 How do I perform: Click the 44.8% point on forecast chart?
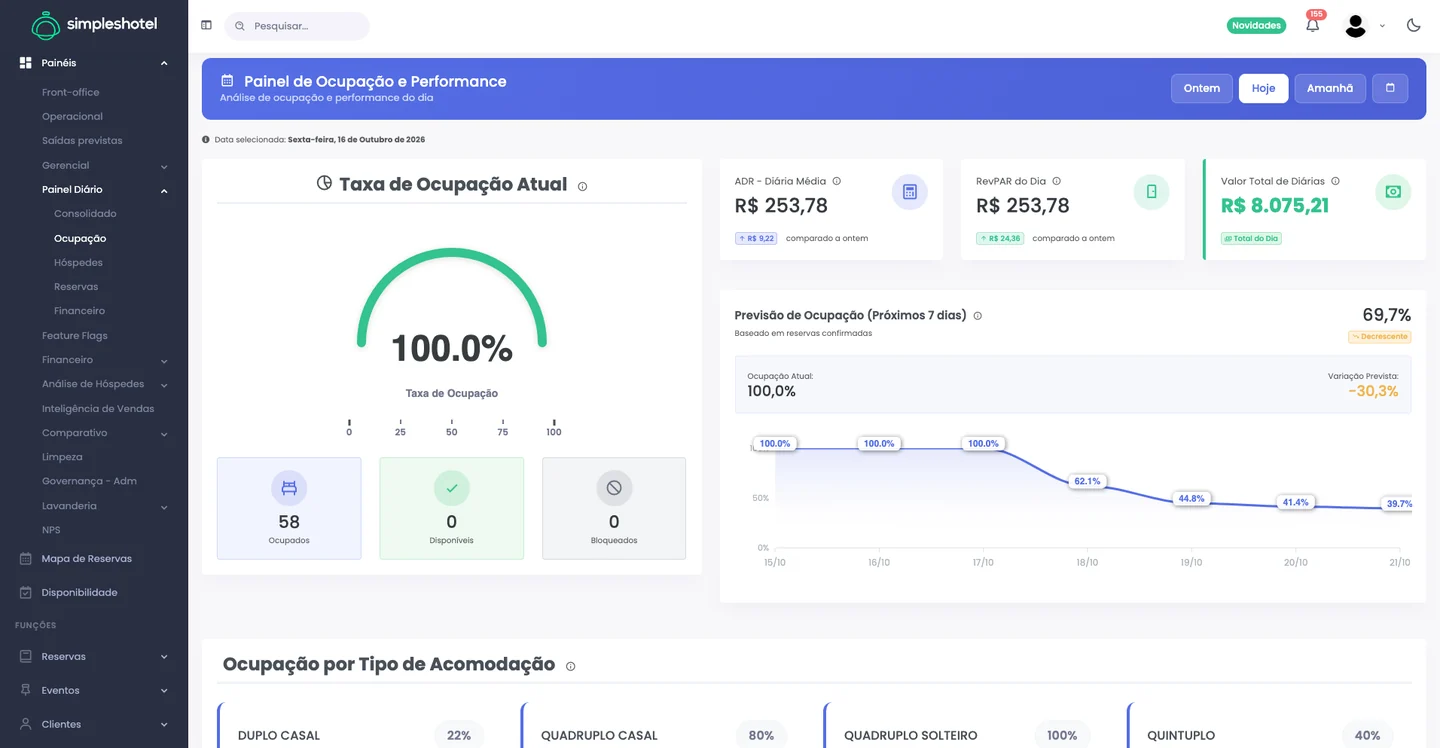(x=1191, y=498)
